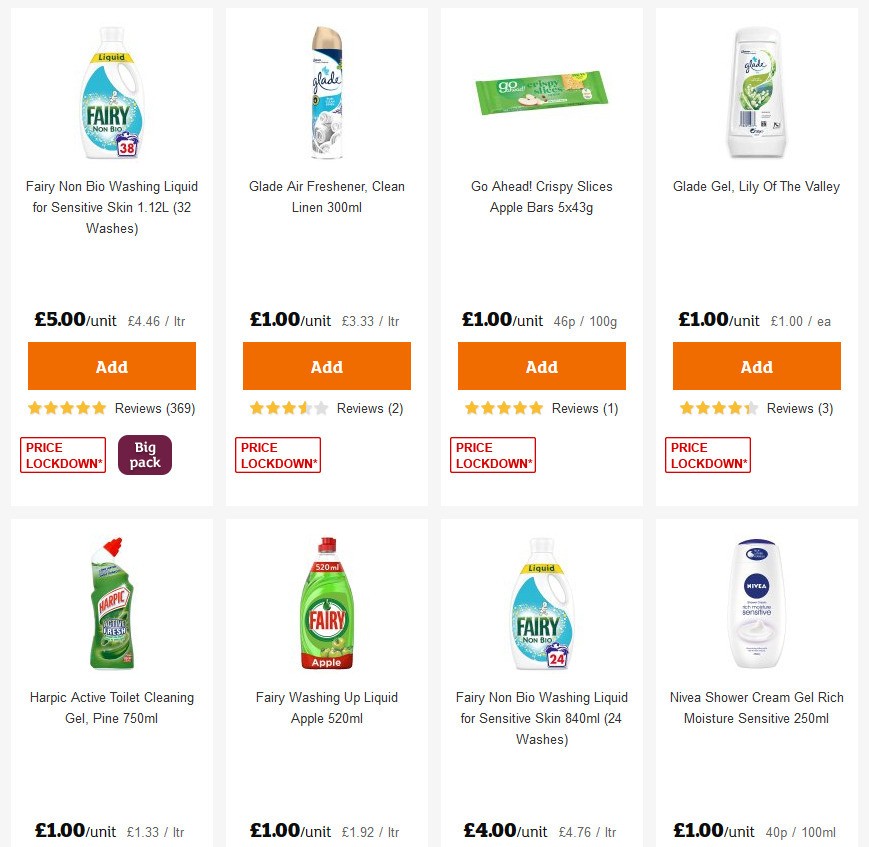869x847 pixels.
Task: Click the PRICE LOCKDOWN badge under Fairy washing liquid
Action: pyautogui.click(x=62, y=454)
